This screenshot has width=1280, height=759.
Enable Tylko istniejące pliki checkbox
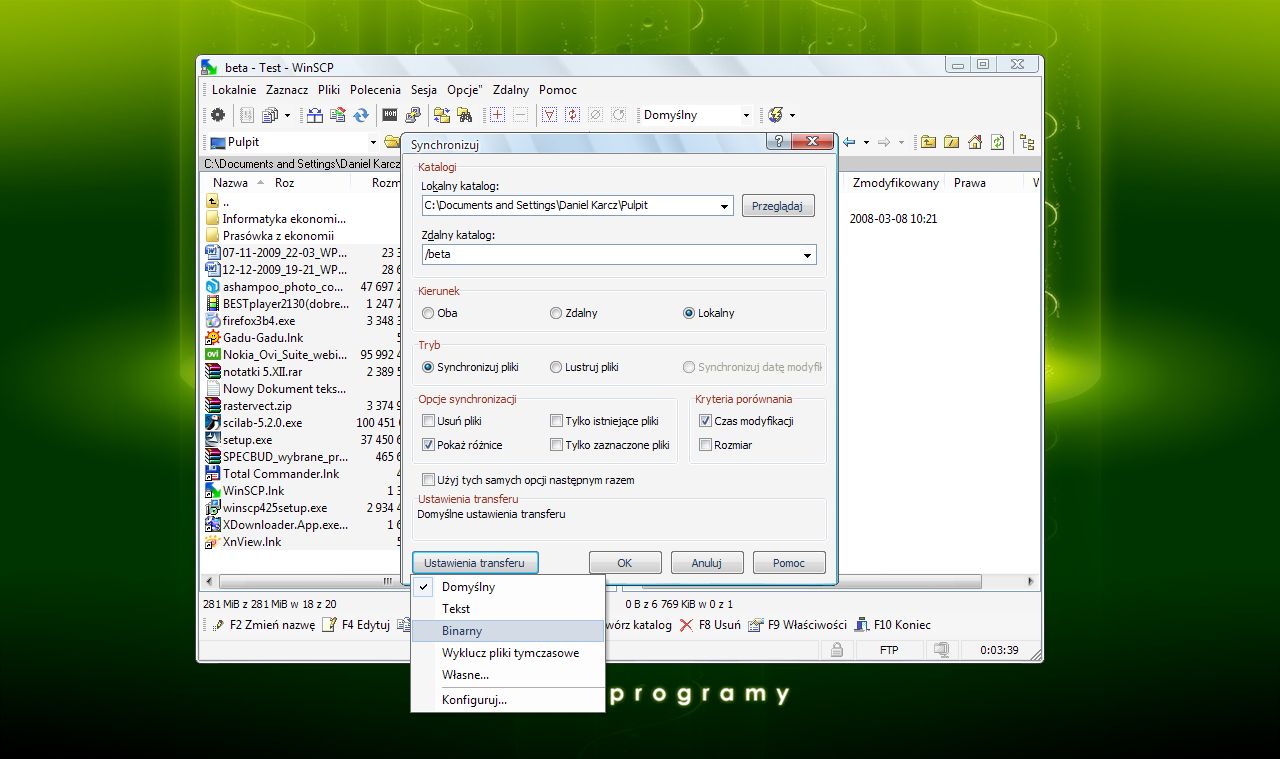pyautogui.click(x=557, y=421)
